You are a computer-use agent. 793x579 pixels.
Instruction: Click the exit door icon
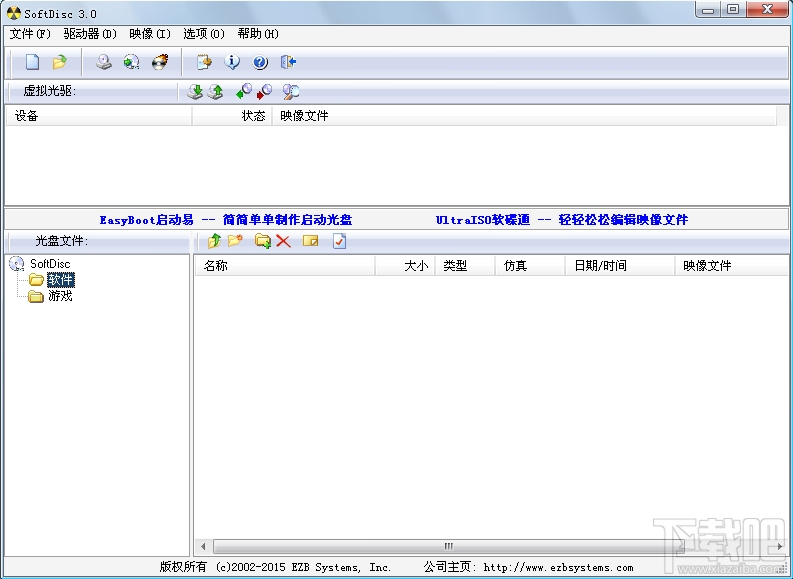[x=288, y=62]
